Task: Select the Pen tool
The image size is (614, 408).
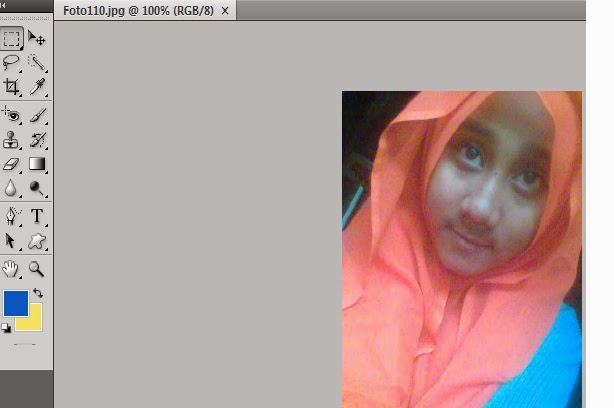Action: pos(11,216)
